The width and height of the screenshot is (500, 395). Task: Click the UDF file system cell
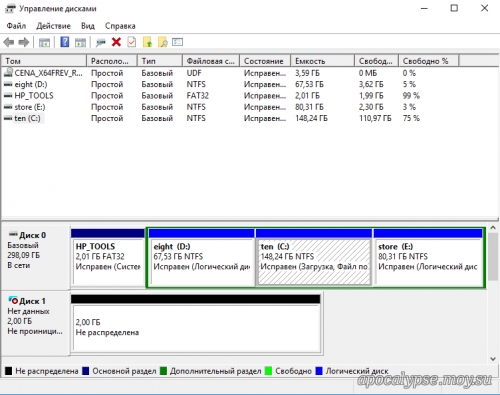coord(194,73)
